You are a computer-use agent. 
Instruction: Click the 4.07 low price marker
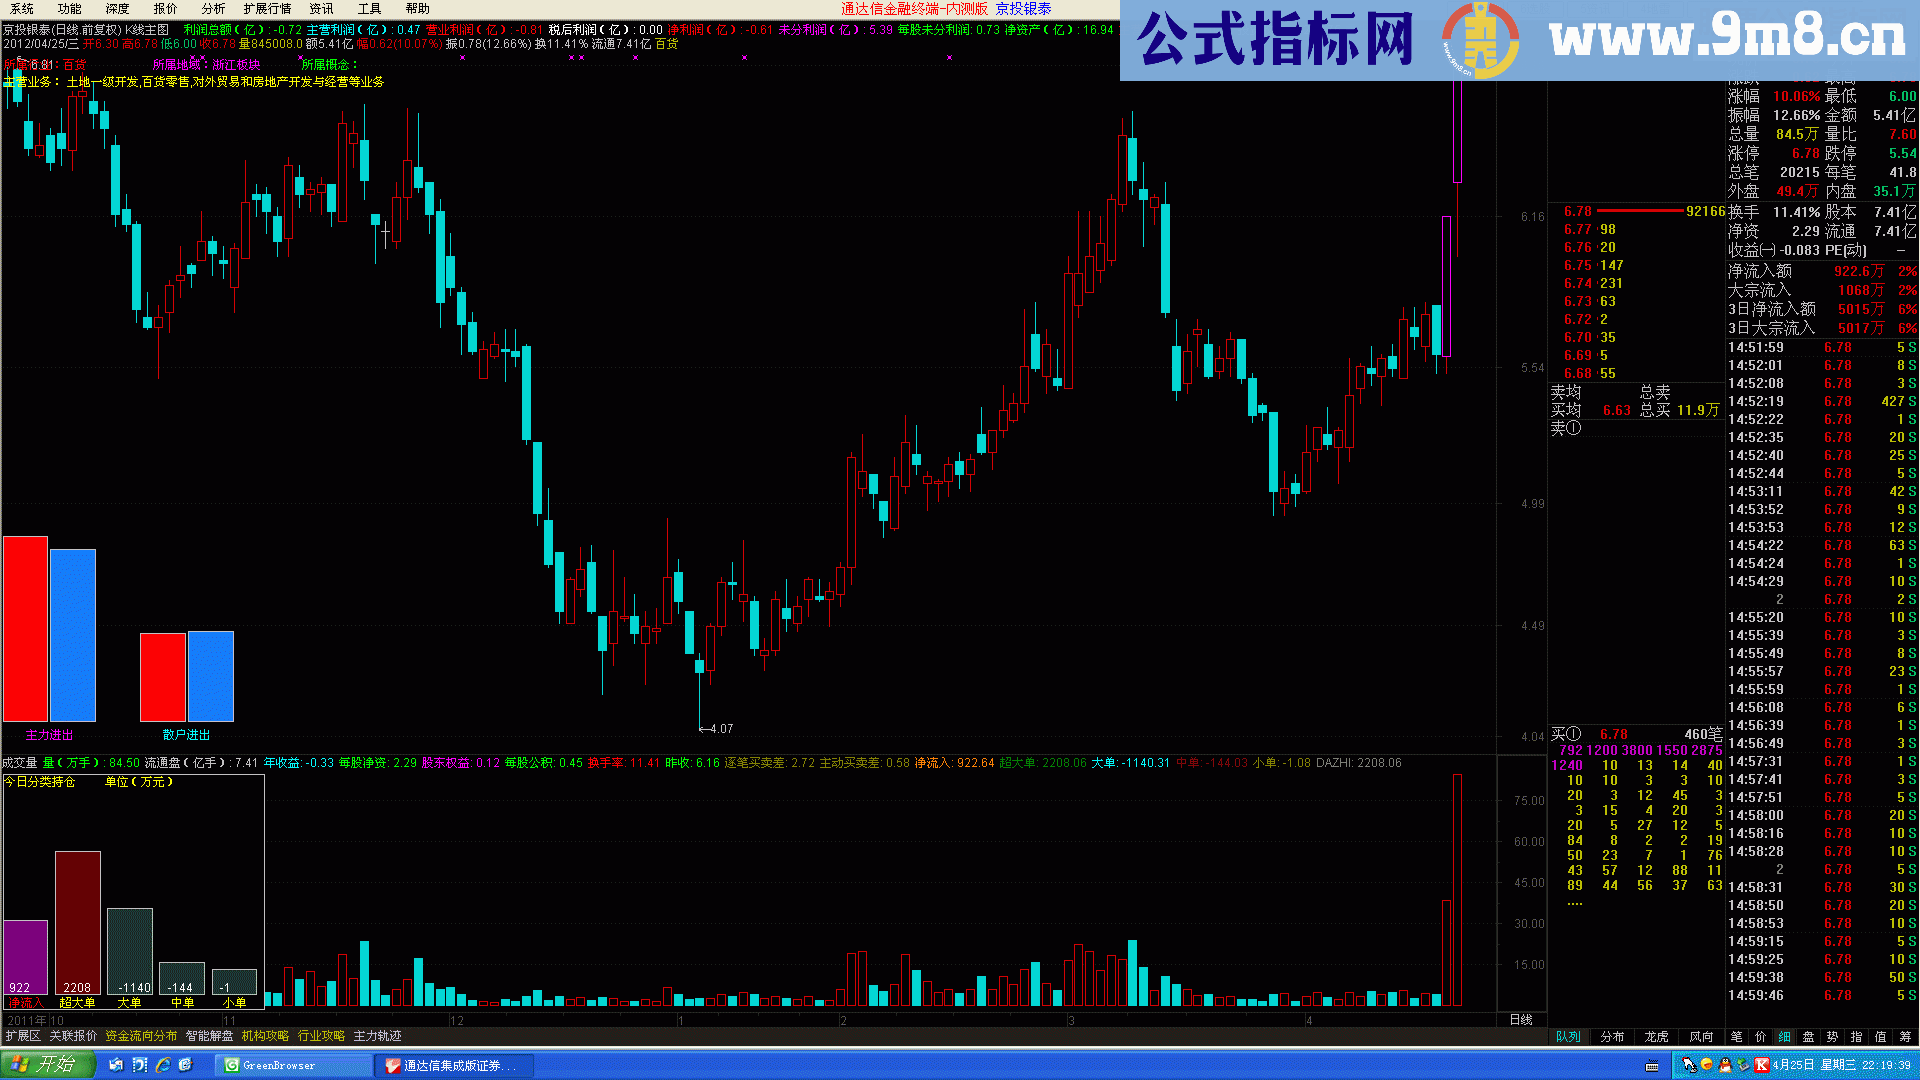(x=717, y=729)
